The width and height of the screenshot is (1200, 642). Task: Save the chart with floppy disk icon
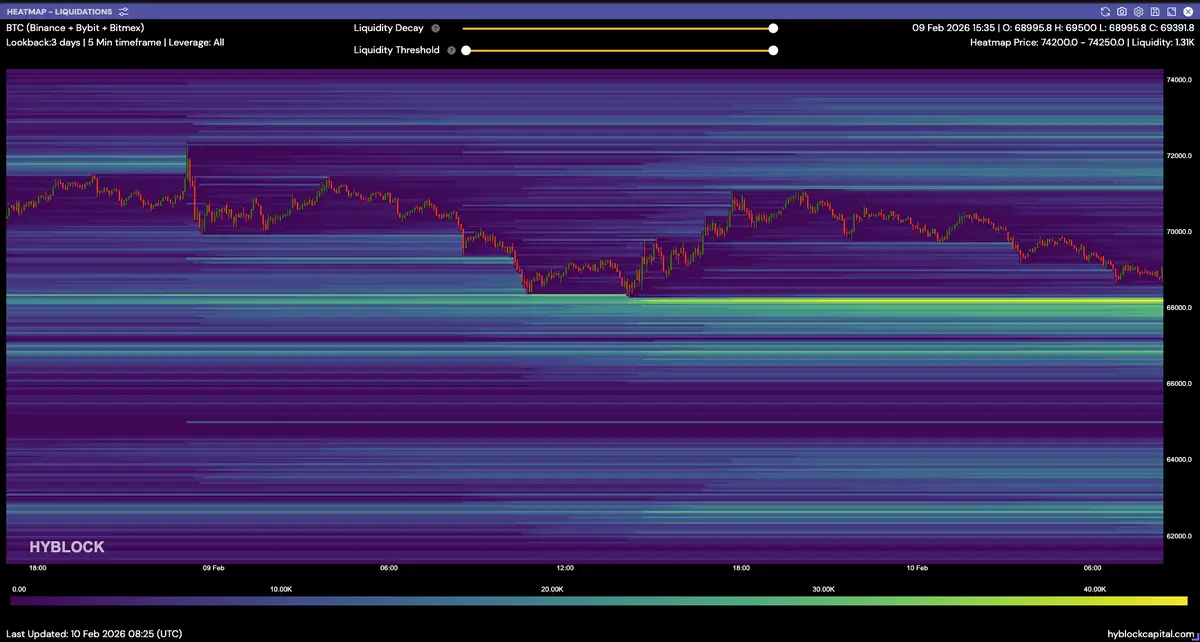coord(1154,10)
